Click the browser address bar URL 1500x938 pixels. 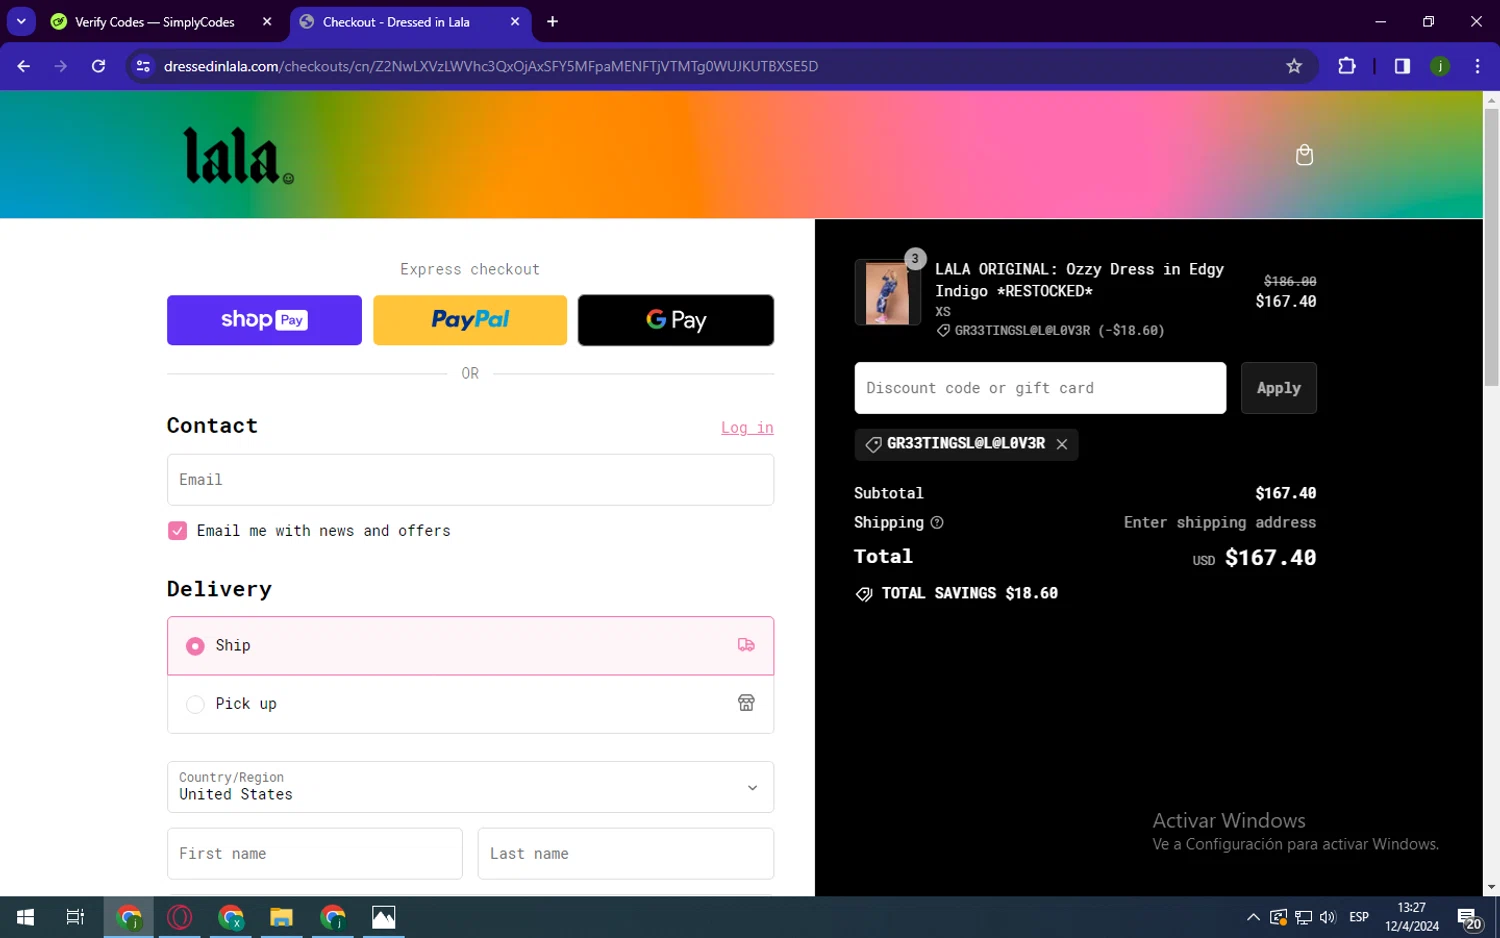click(x=490, y=66)
